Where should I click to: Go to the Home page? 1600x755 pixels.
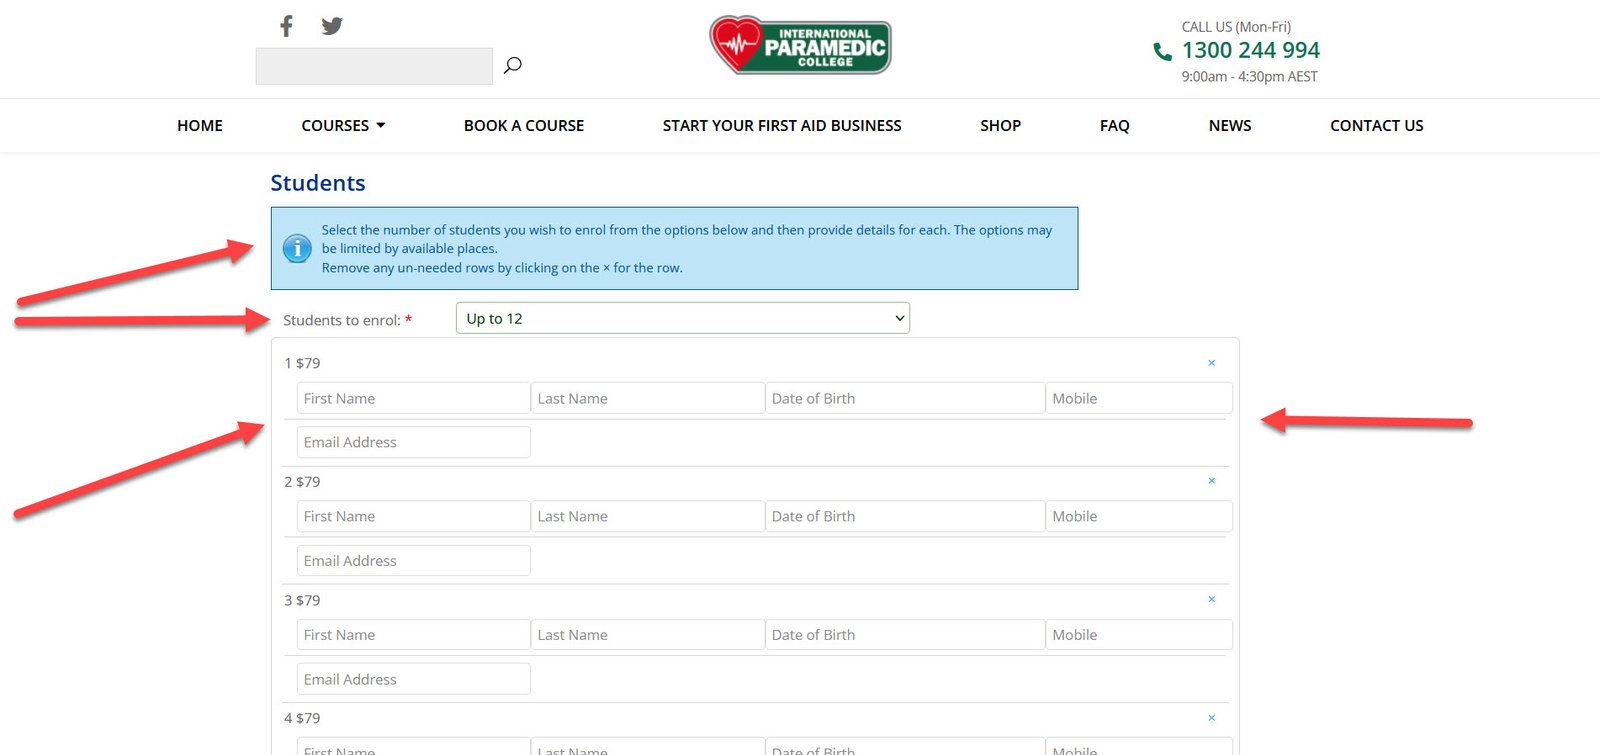click(200, 125)
